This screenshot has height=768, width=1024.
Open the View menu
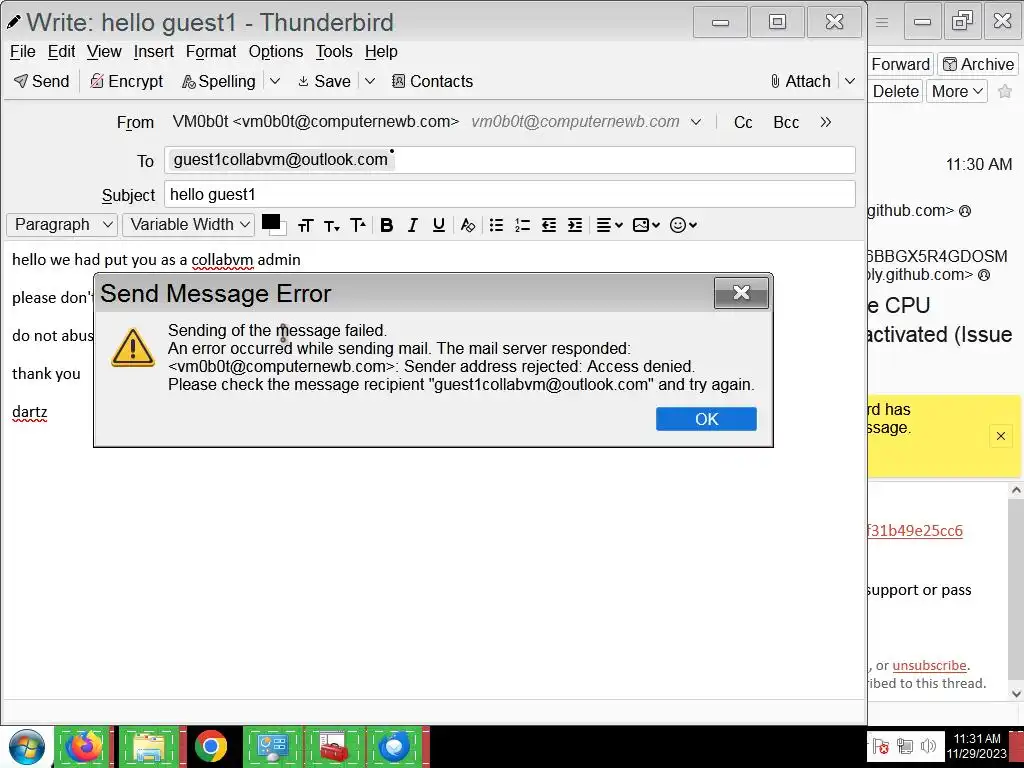(x=104, y=52)
